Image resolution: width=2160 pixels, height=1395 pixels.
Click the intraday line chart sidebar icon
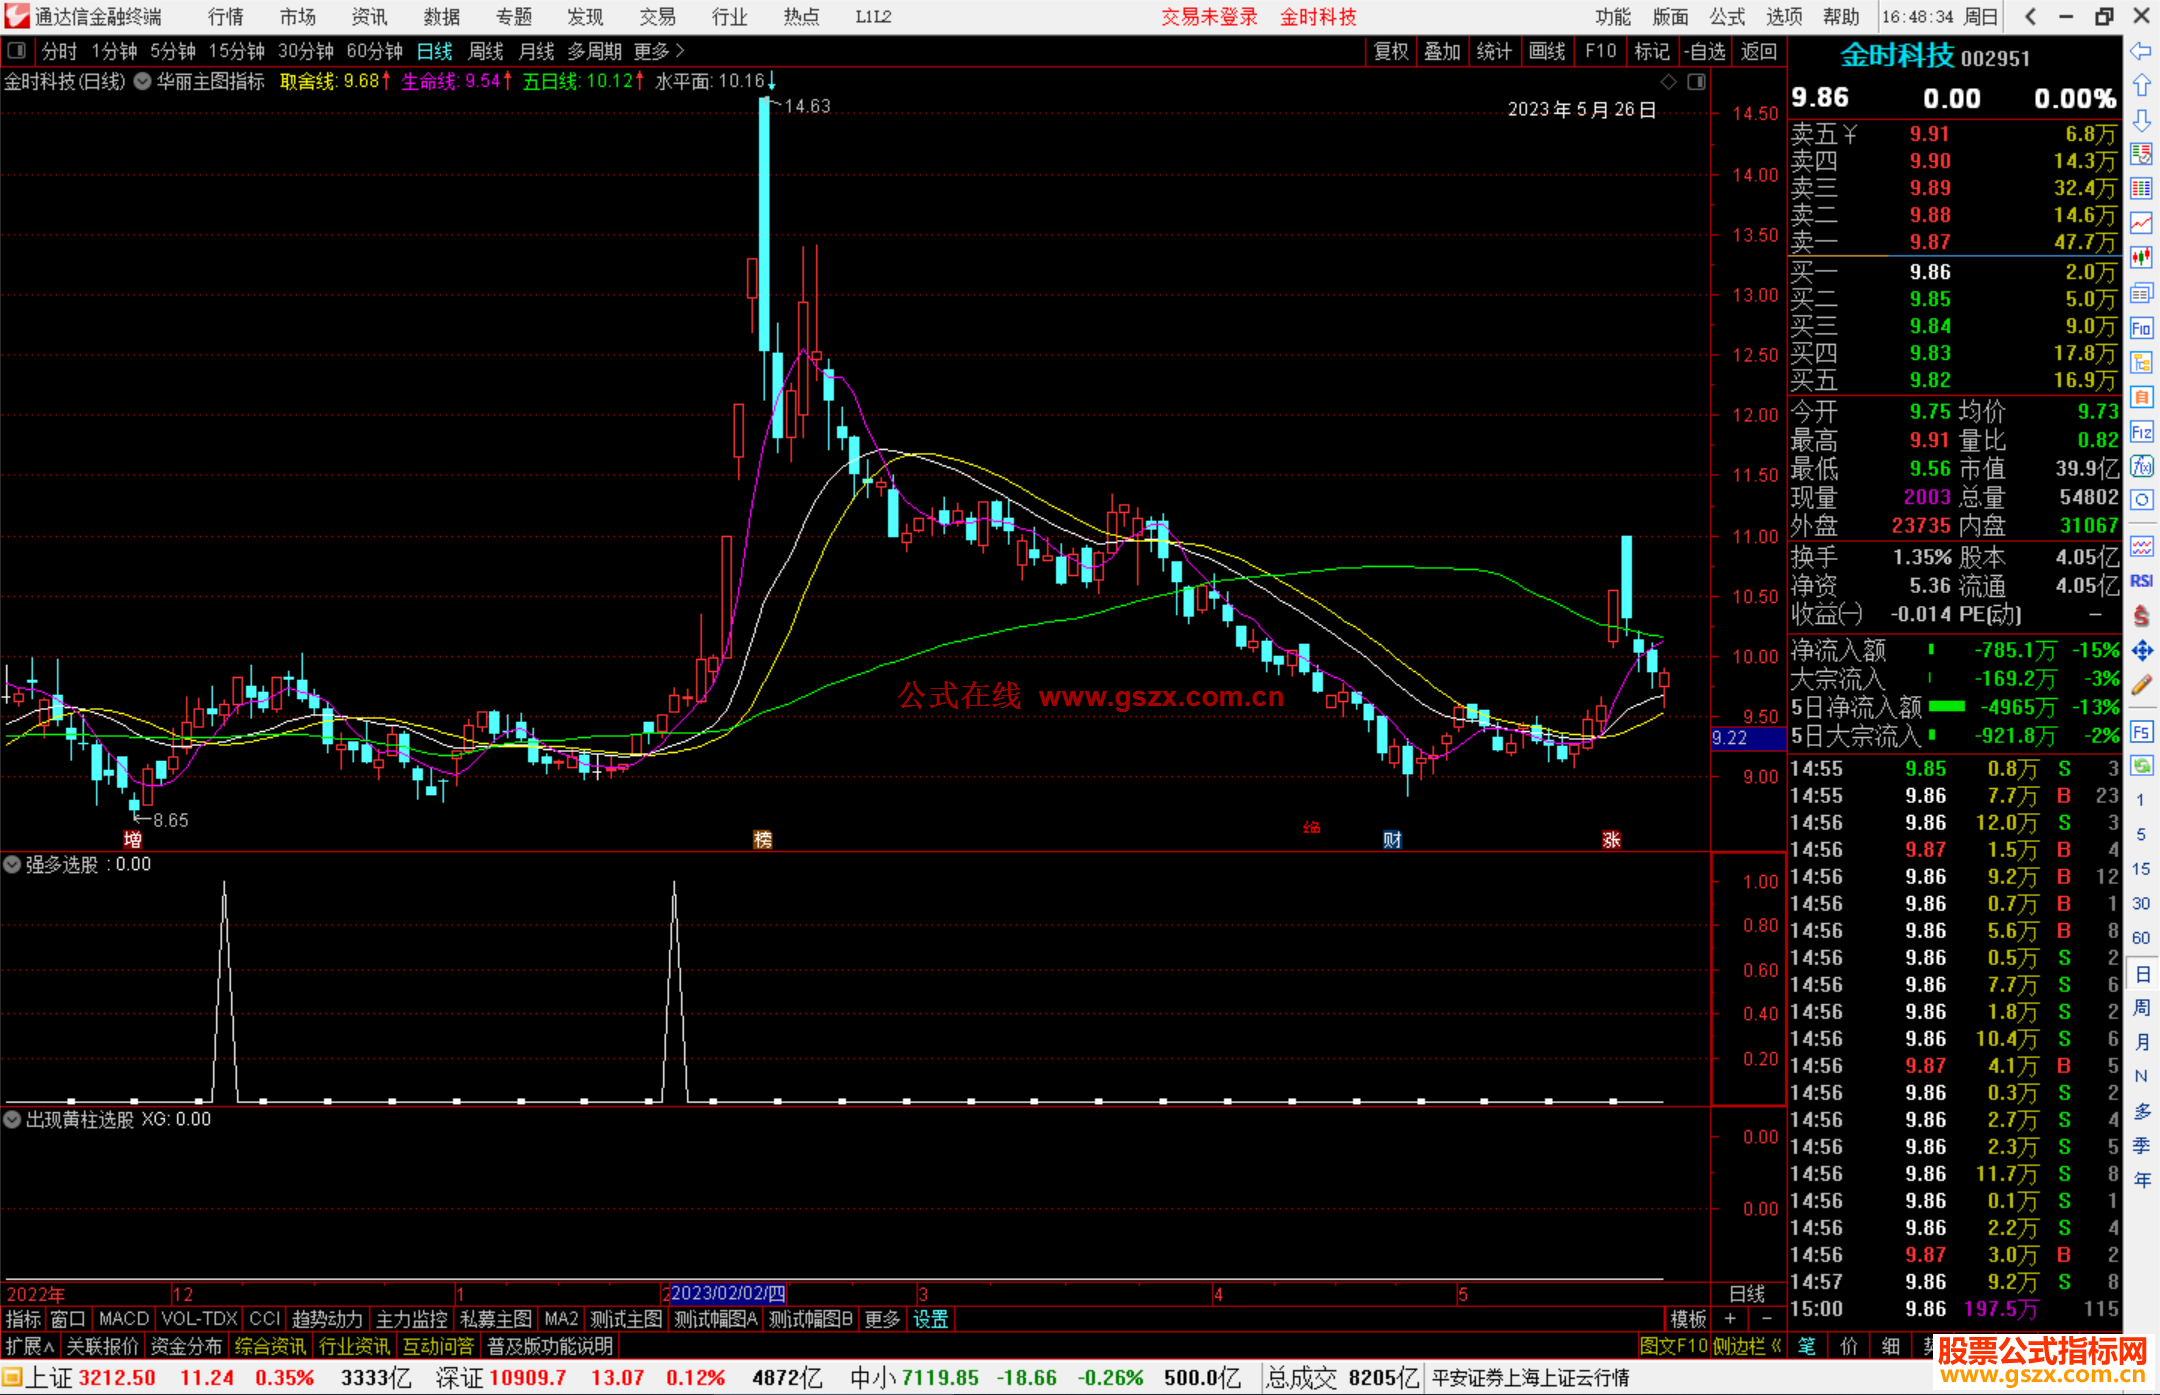[2141, 223]
